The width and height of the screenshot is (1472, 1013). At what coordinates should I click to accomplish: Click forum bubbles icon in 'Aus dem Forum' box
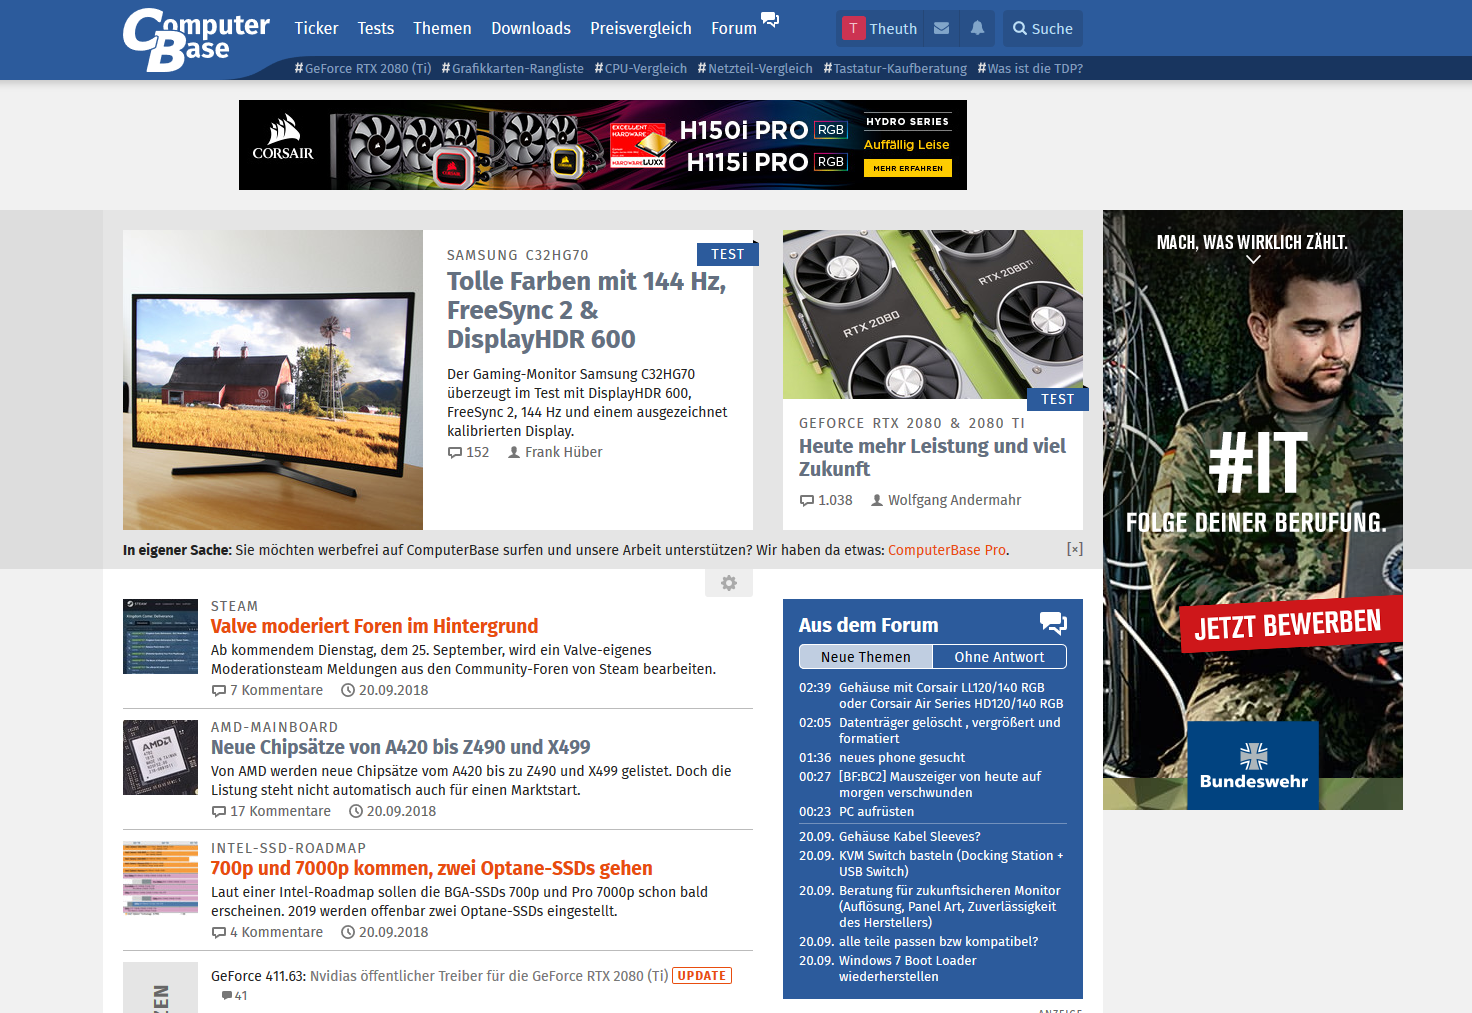coord(1053,623)
